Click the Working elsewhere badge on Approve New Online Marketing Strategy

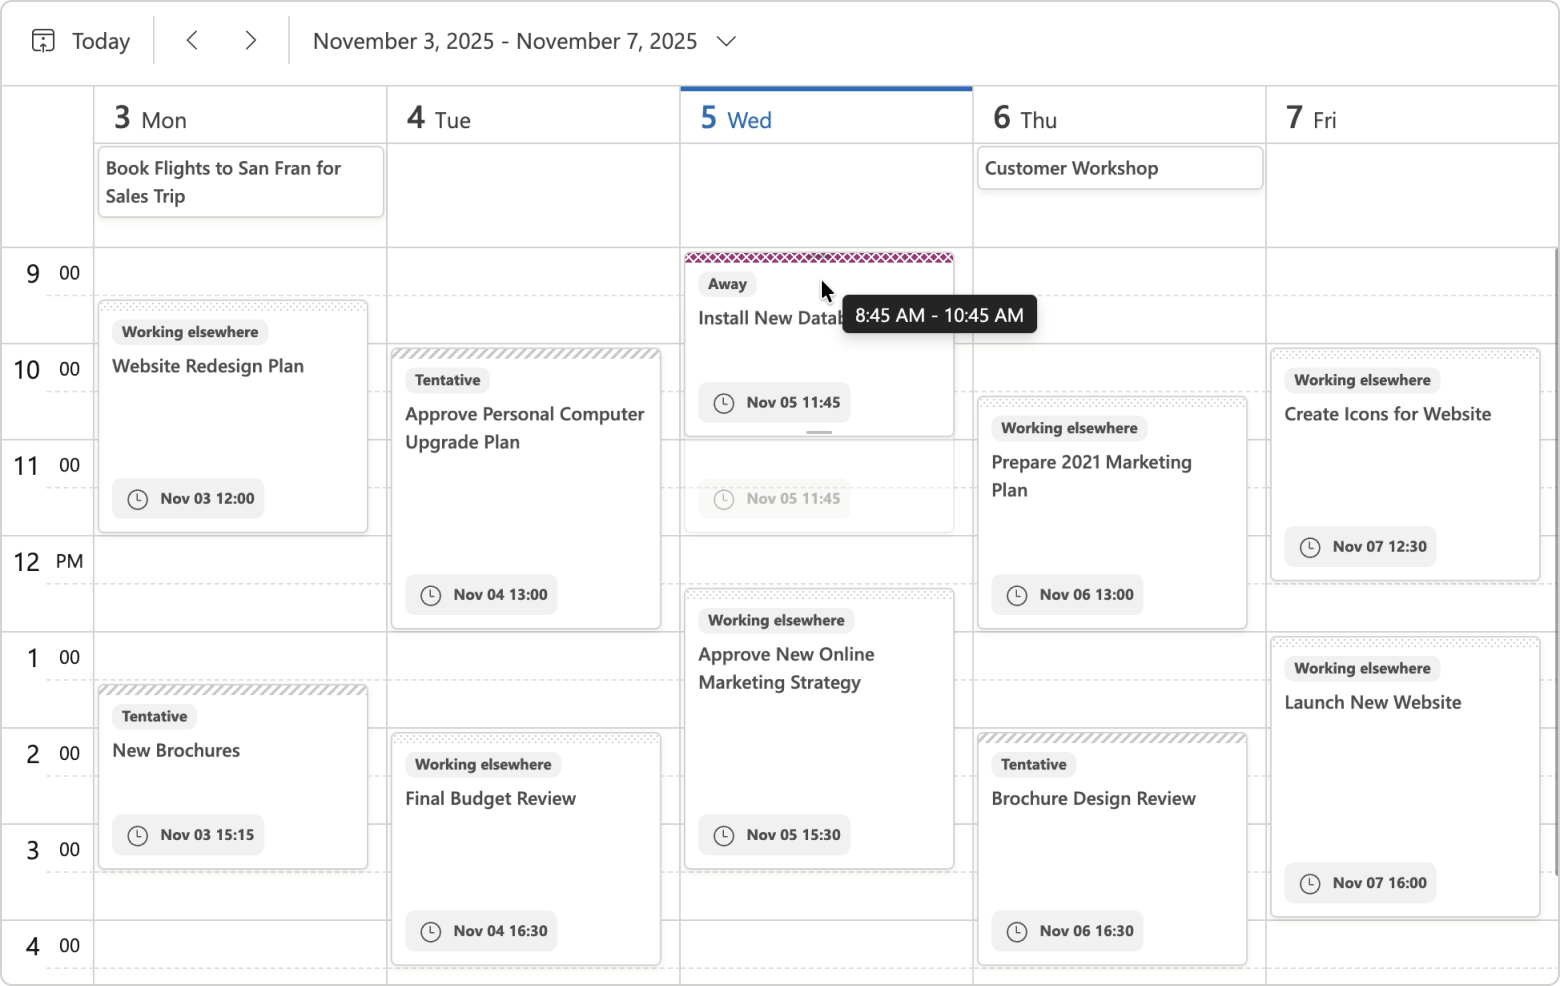(776, 620)
